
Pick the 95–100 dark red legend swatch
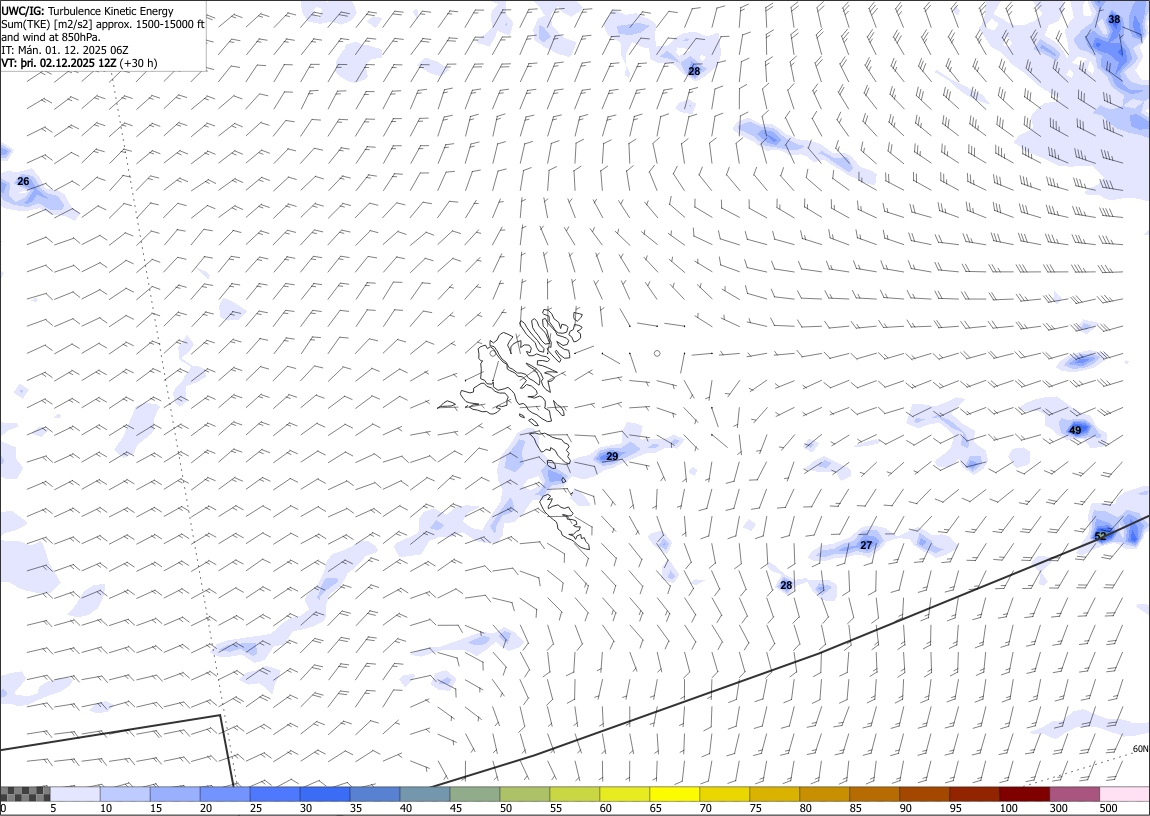point(974,794)
